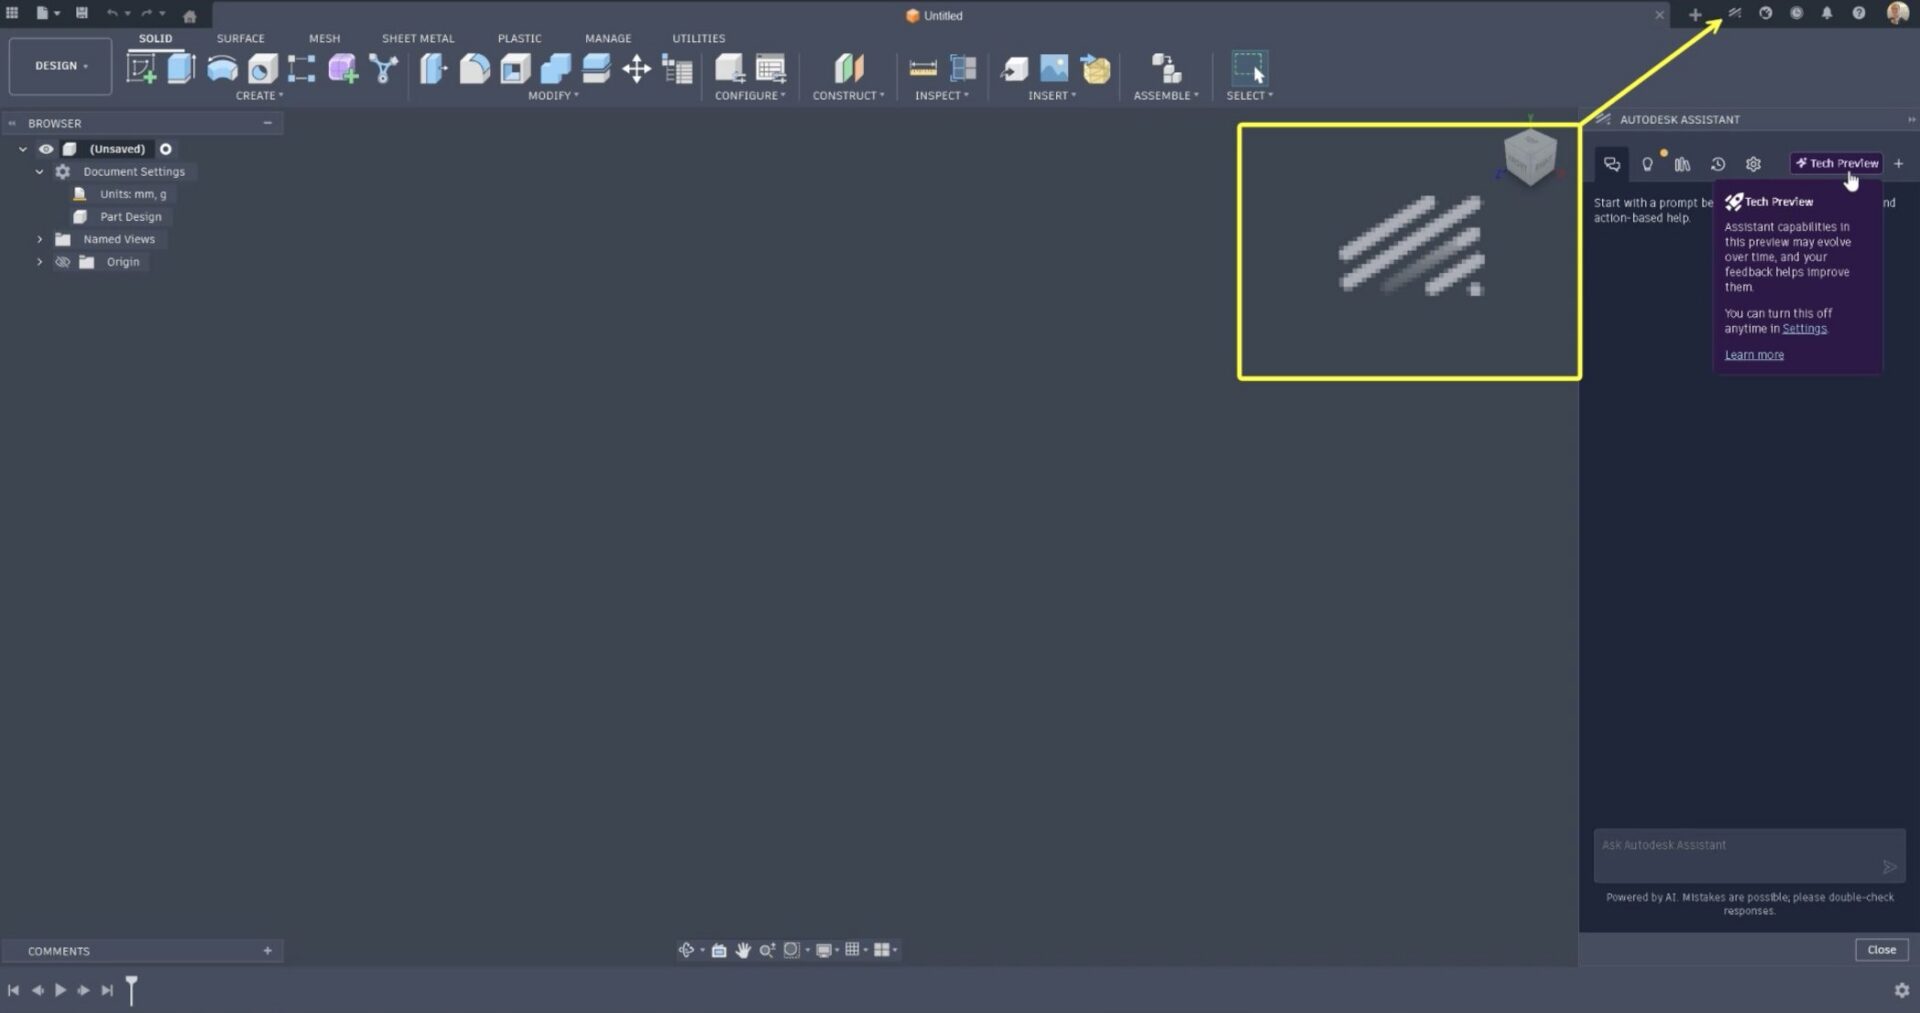Open the INSPECT dropdown menu
This screenshot has height=1013, width=1920.
pos(941,96)
